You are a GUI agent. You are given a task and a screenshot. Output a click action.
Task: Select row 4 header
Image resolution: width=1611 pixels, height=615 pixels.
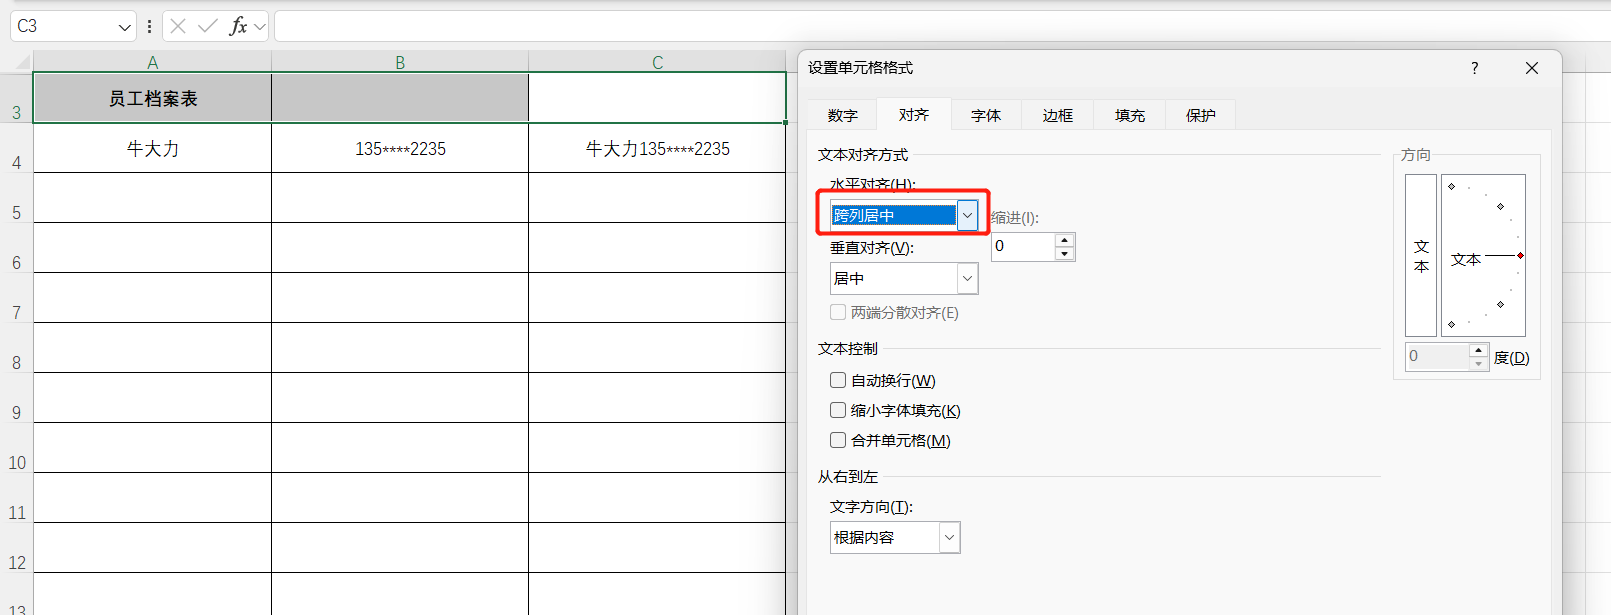[x=16, y=148]
